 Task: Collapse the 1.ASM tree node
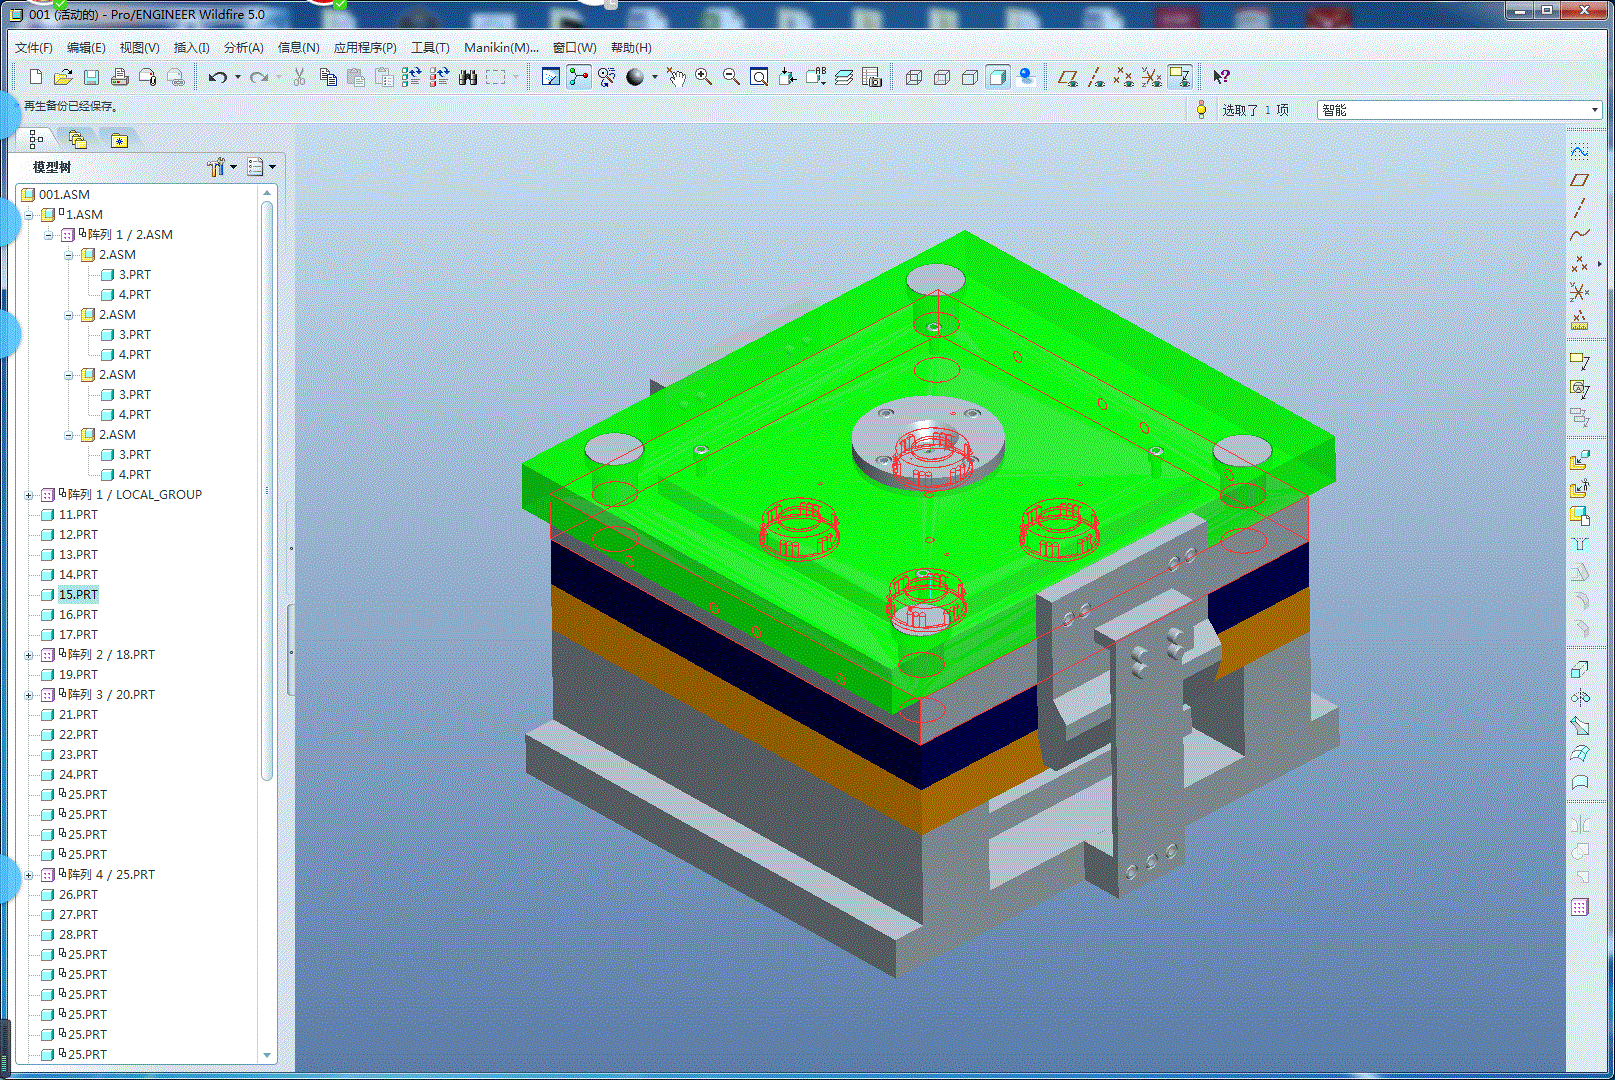pyautogui.click(x=29, y=215)
